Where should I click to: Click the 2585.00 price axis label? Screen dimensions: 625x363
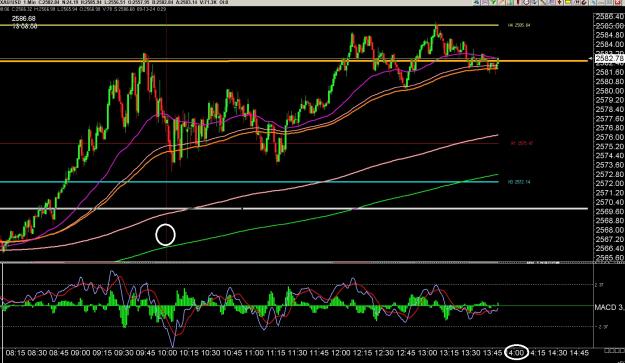click(609, 26)
